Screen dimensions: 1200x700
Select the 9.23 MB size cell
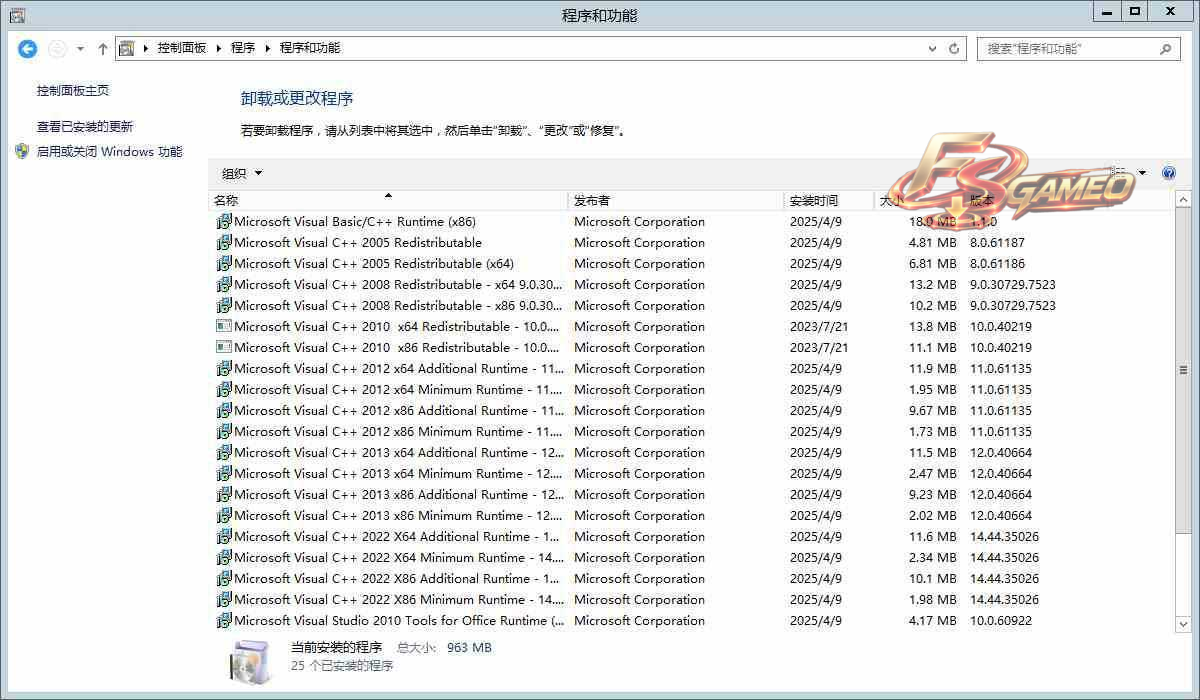click(932, 495)
